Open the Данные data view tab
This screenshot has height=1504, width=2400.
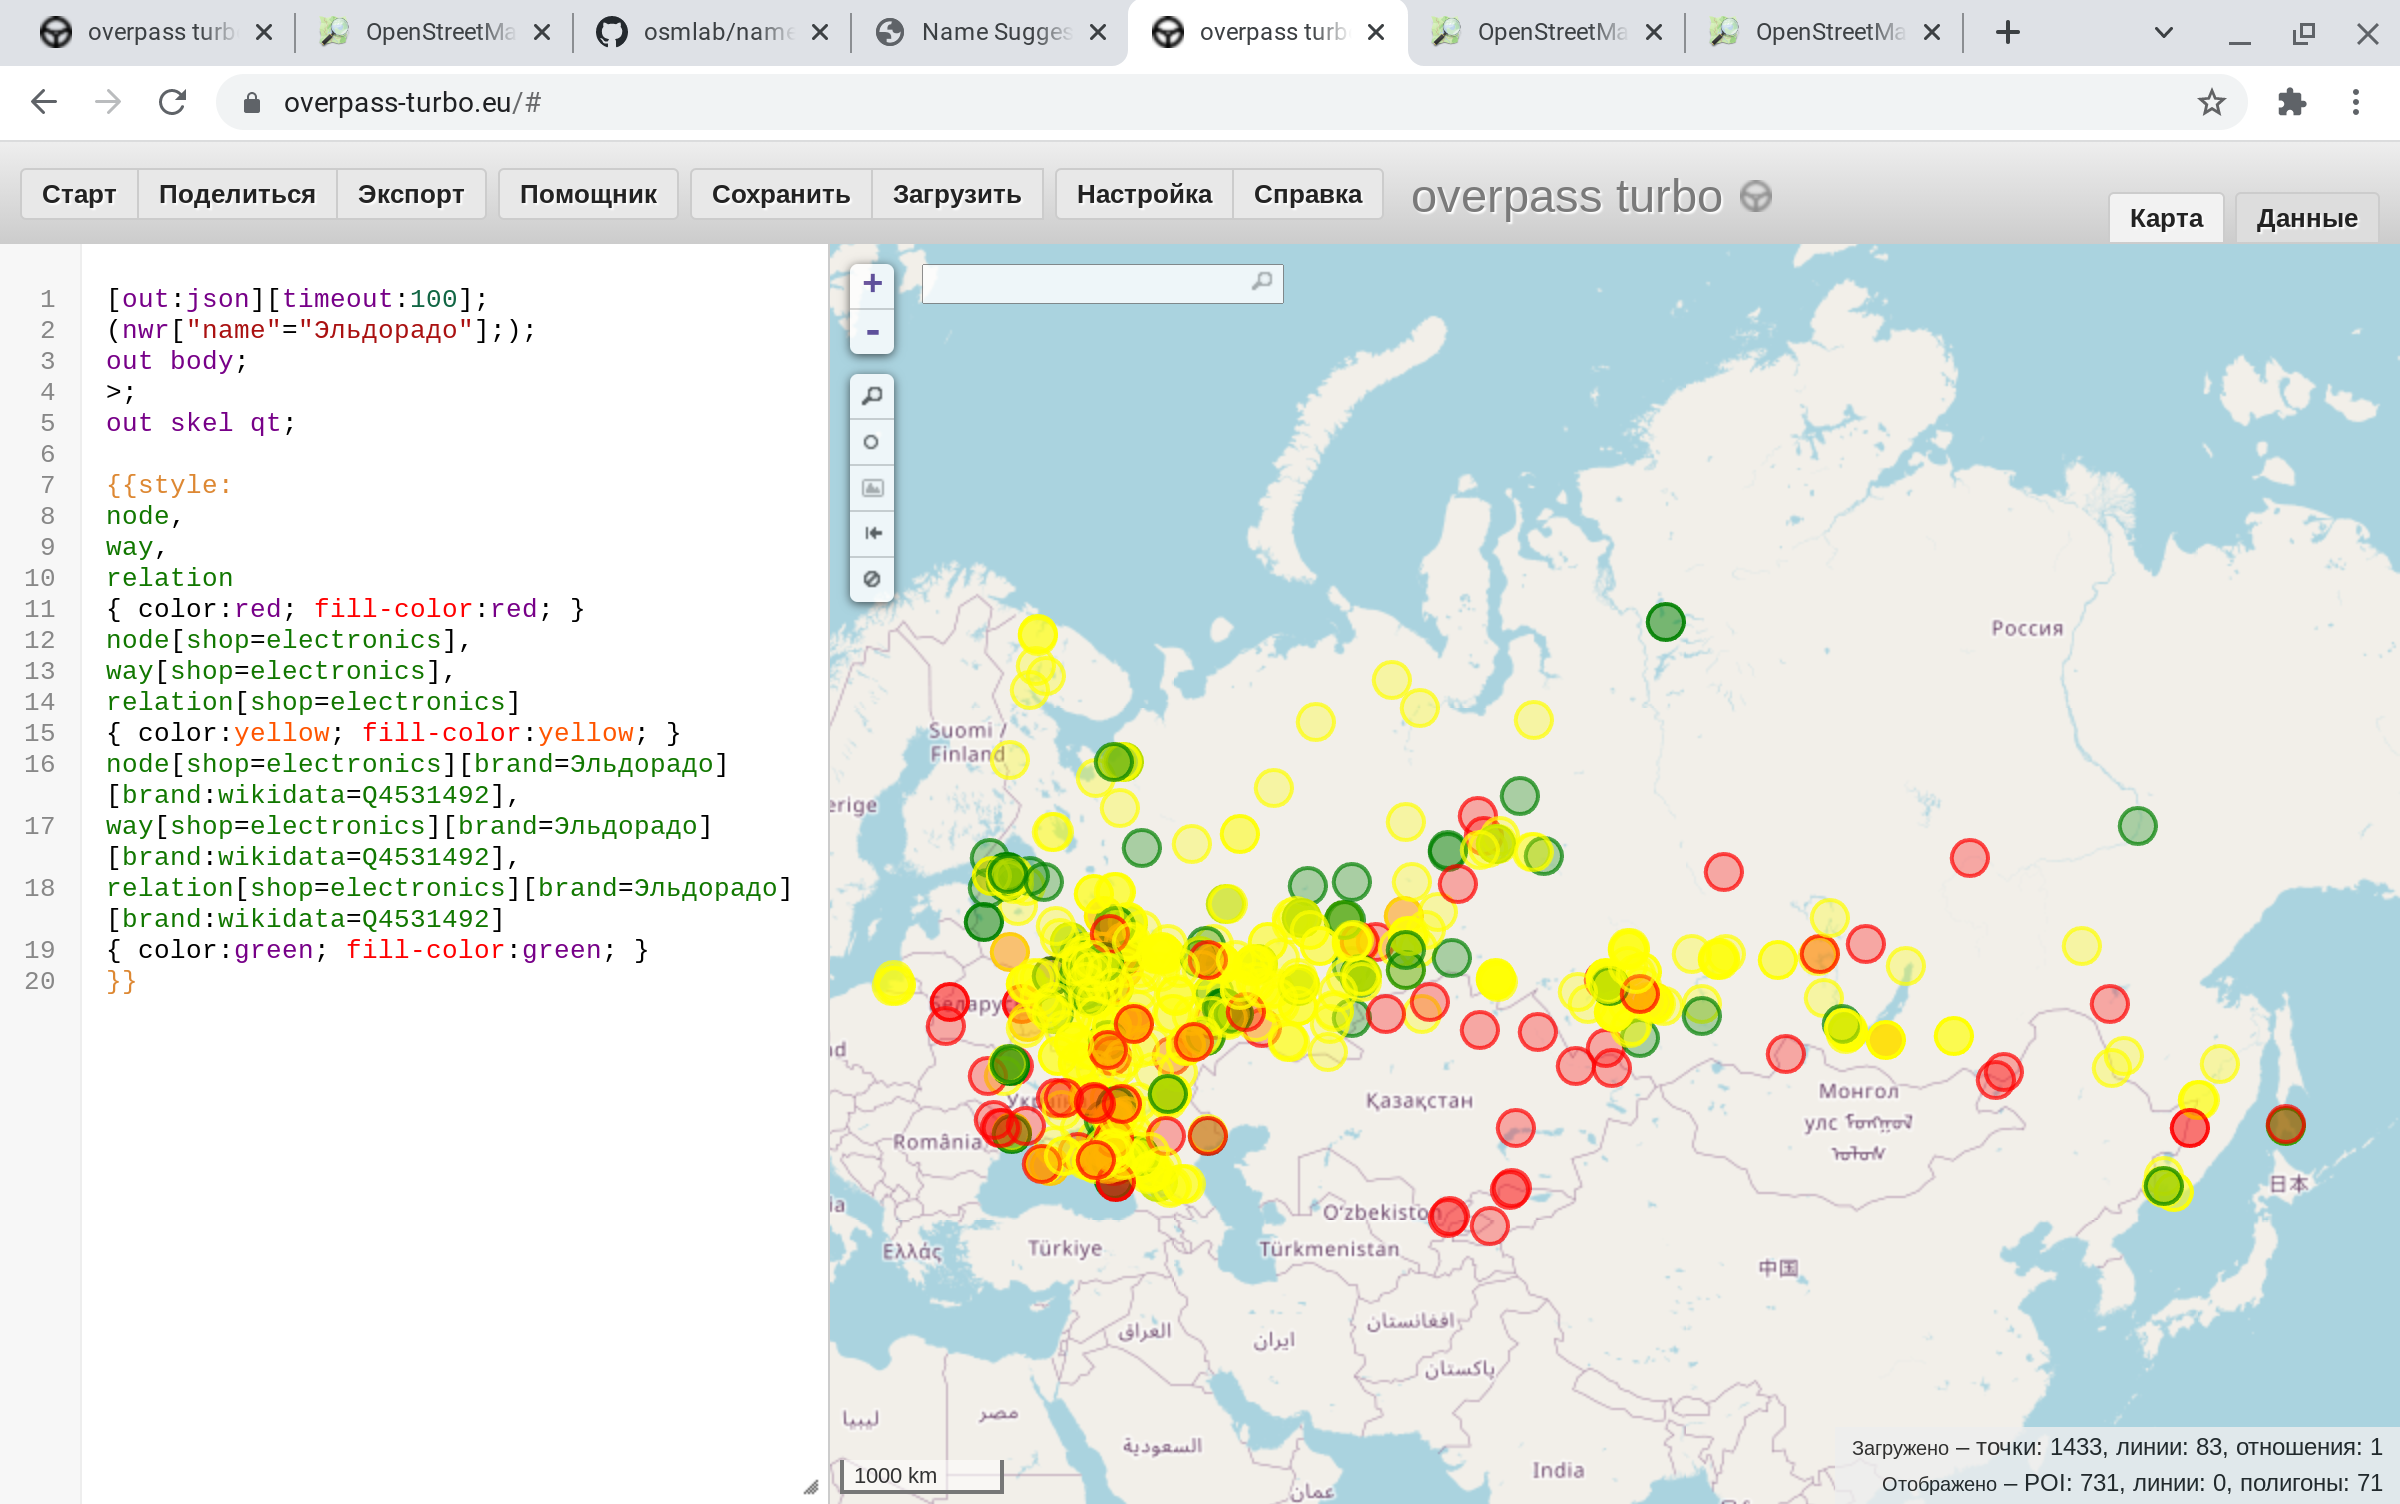pos(2307,218)
